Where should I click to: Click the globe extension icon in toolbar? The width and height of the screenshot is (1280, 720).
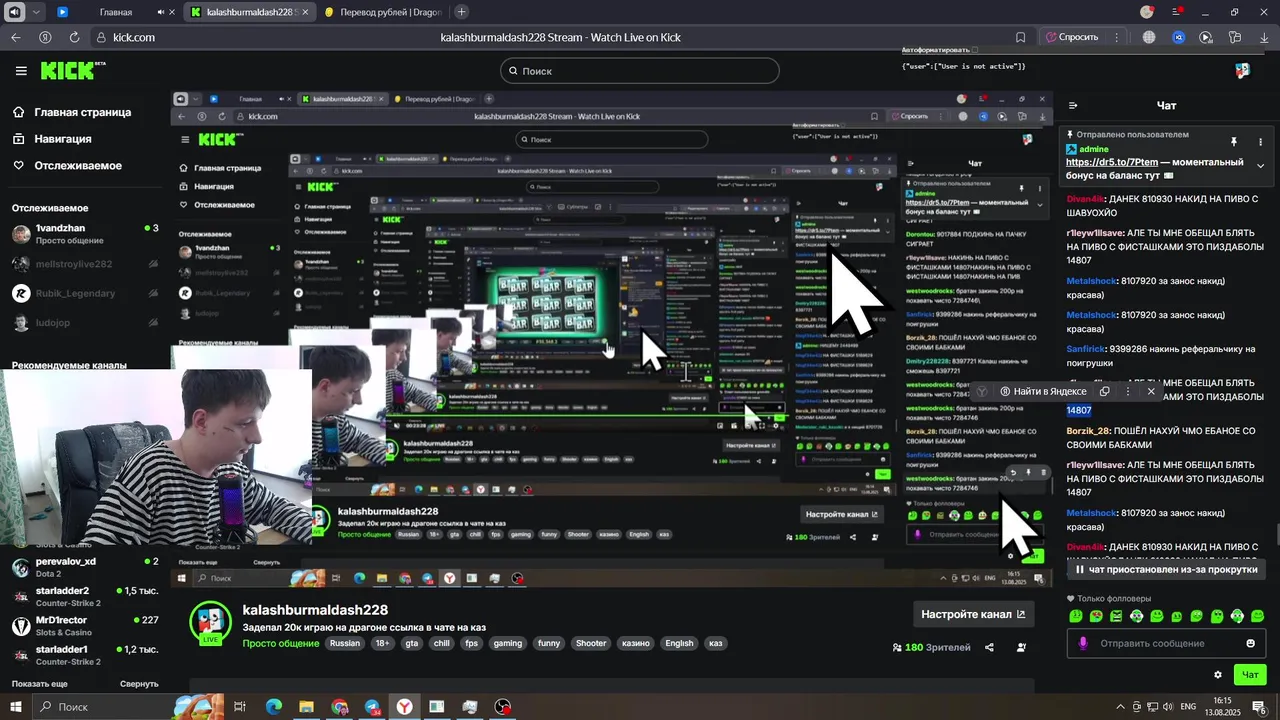(1149, 37)
